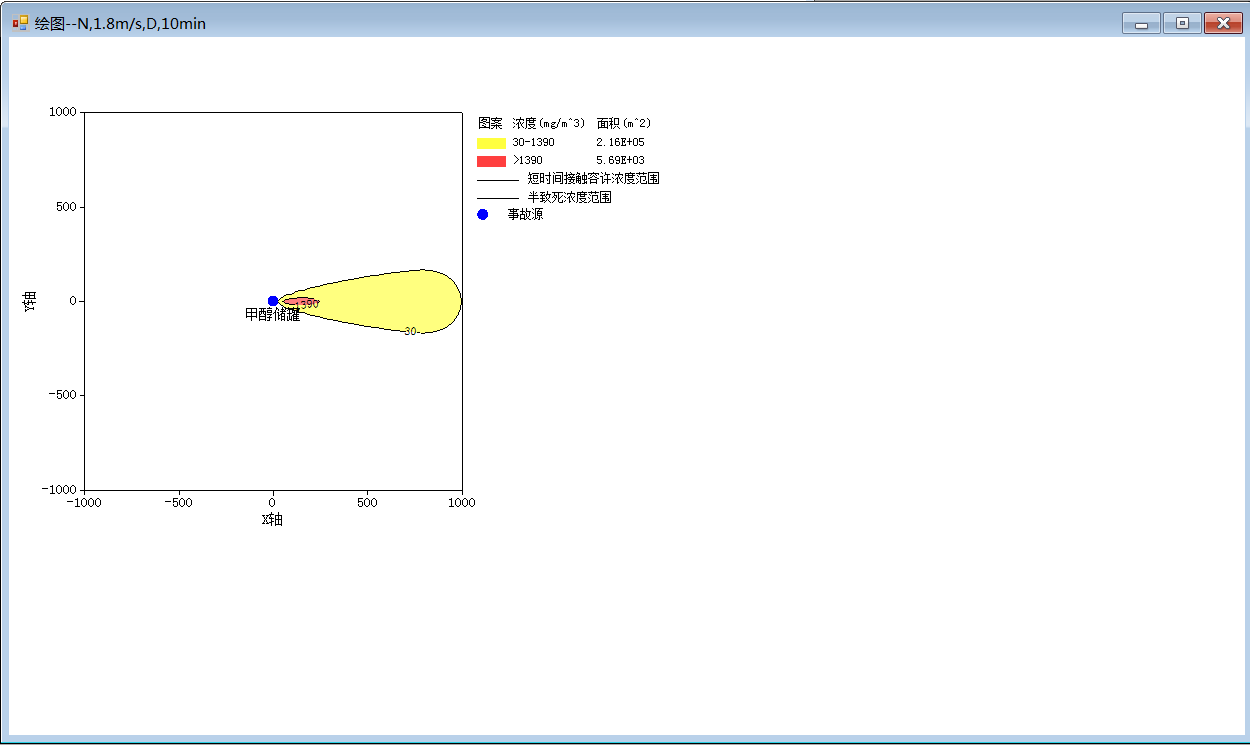Viewport: 1250px width, 745px height.
Task: Click legend text 事故源
Action: click(525, 215)
